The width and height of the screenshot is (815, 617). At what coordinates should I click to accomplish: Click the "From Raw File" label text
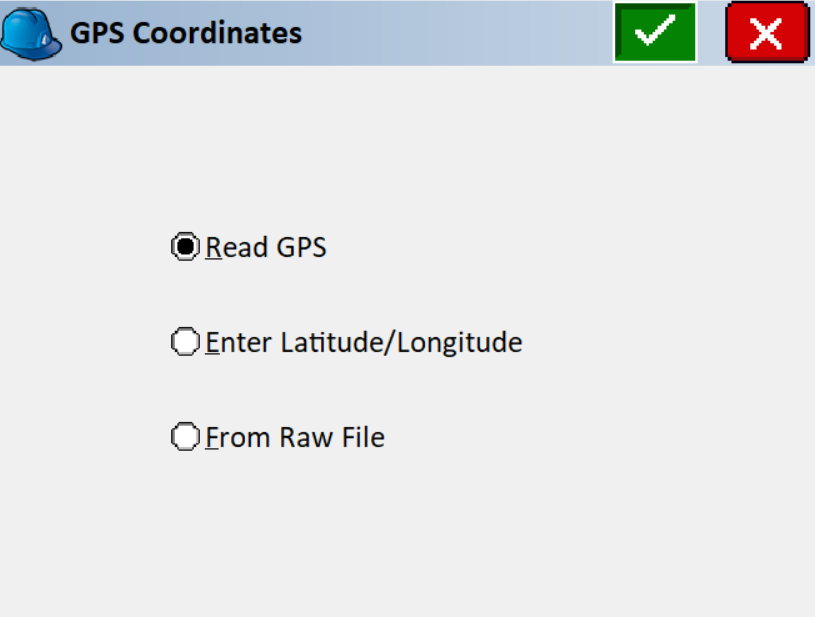tap(295, 438)
